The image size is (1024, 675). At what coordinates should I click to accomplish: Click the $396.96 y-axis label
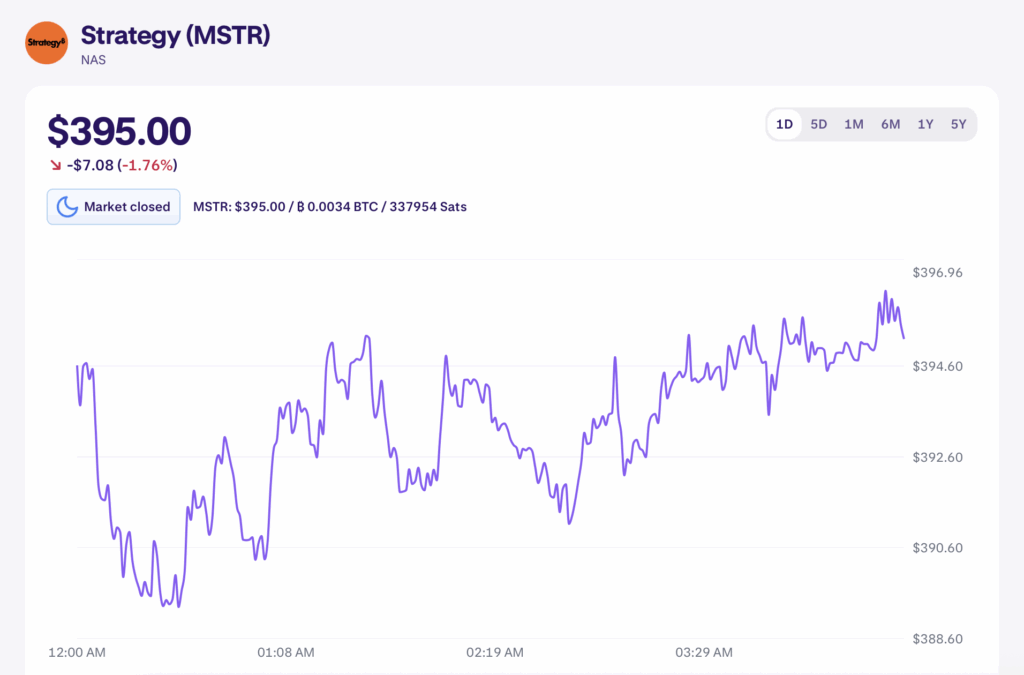[937, 272]
